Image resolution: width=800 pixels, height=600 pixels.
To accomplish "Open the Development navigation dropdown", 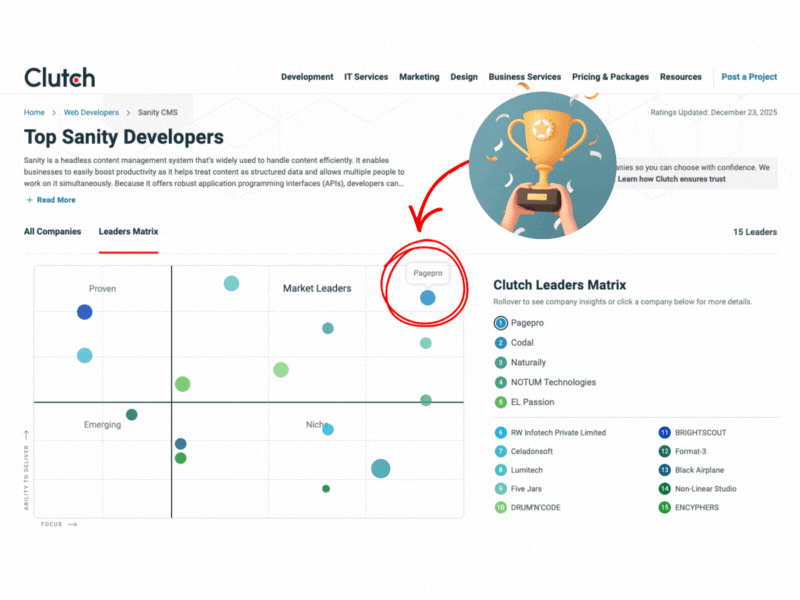I will click(x=307, y=76).
